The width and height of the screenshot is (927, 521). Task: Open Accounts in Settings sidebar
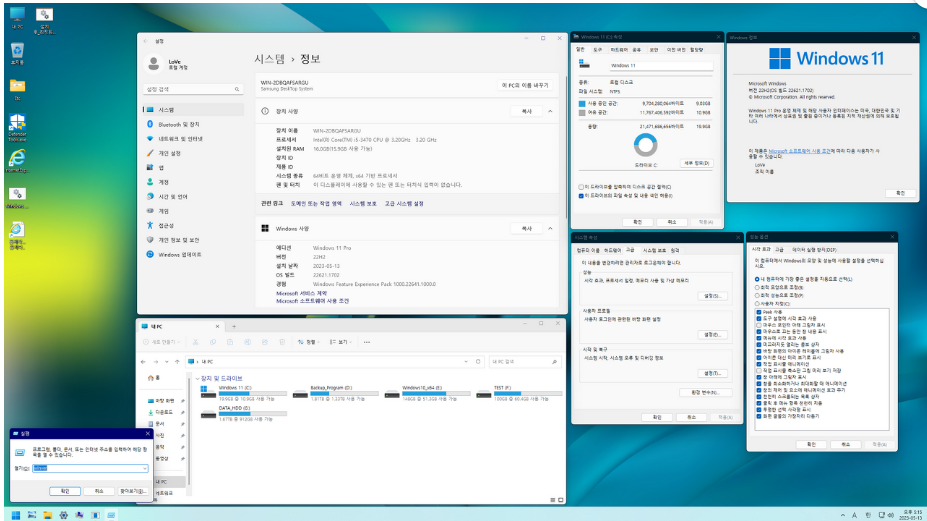coord(193,182)
